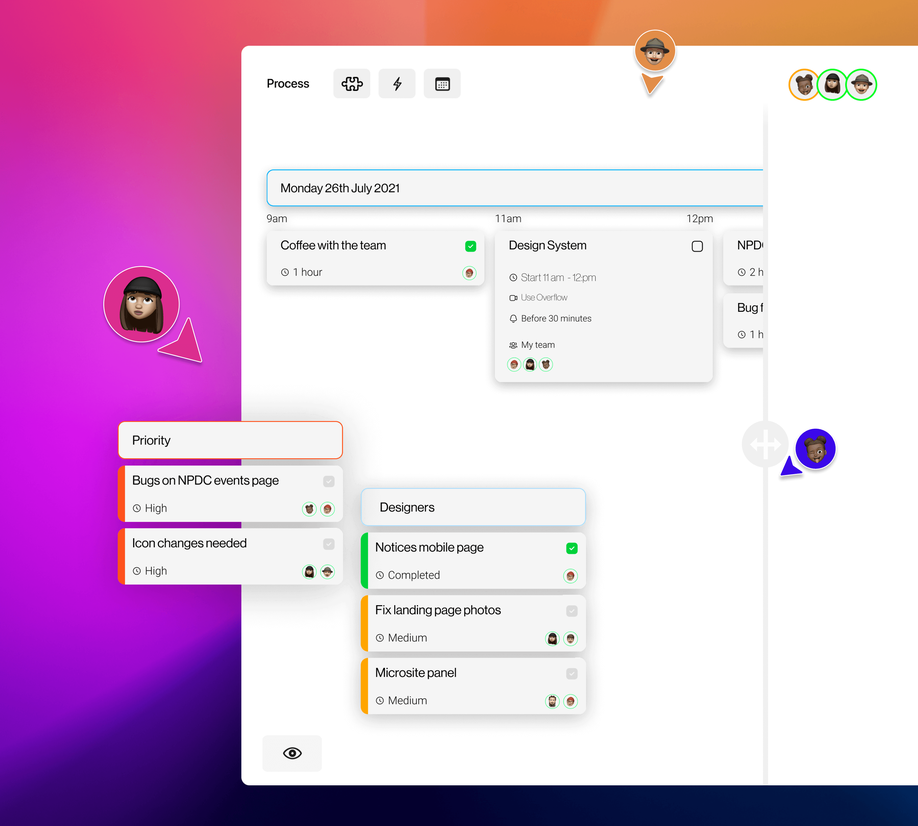The image size is (918, 826).
Task: Click the clock icon on Icon changes needed
Action: click(x=137, y=571)
